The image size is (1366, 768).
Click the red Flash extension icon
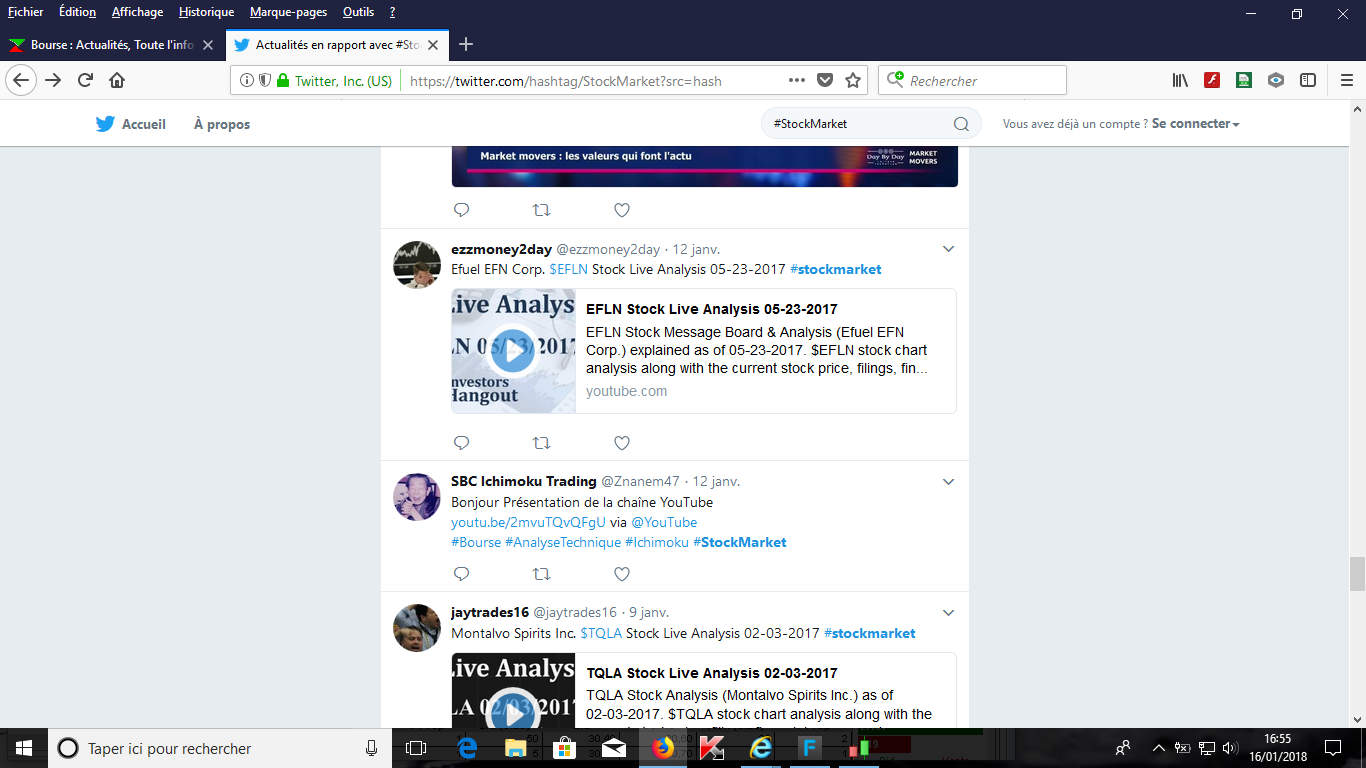tap(1212, 81)
